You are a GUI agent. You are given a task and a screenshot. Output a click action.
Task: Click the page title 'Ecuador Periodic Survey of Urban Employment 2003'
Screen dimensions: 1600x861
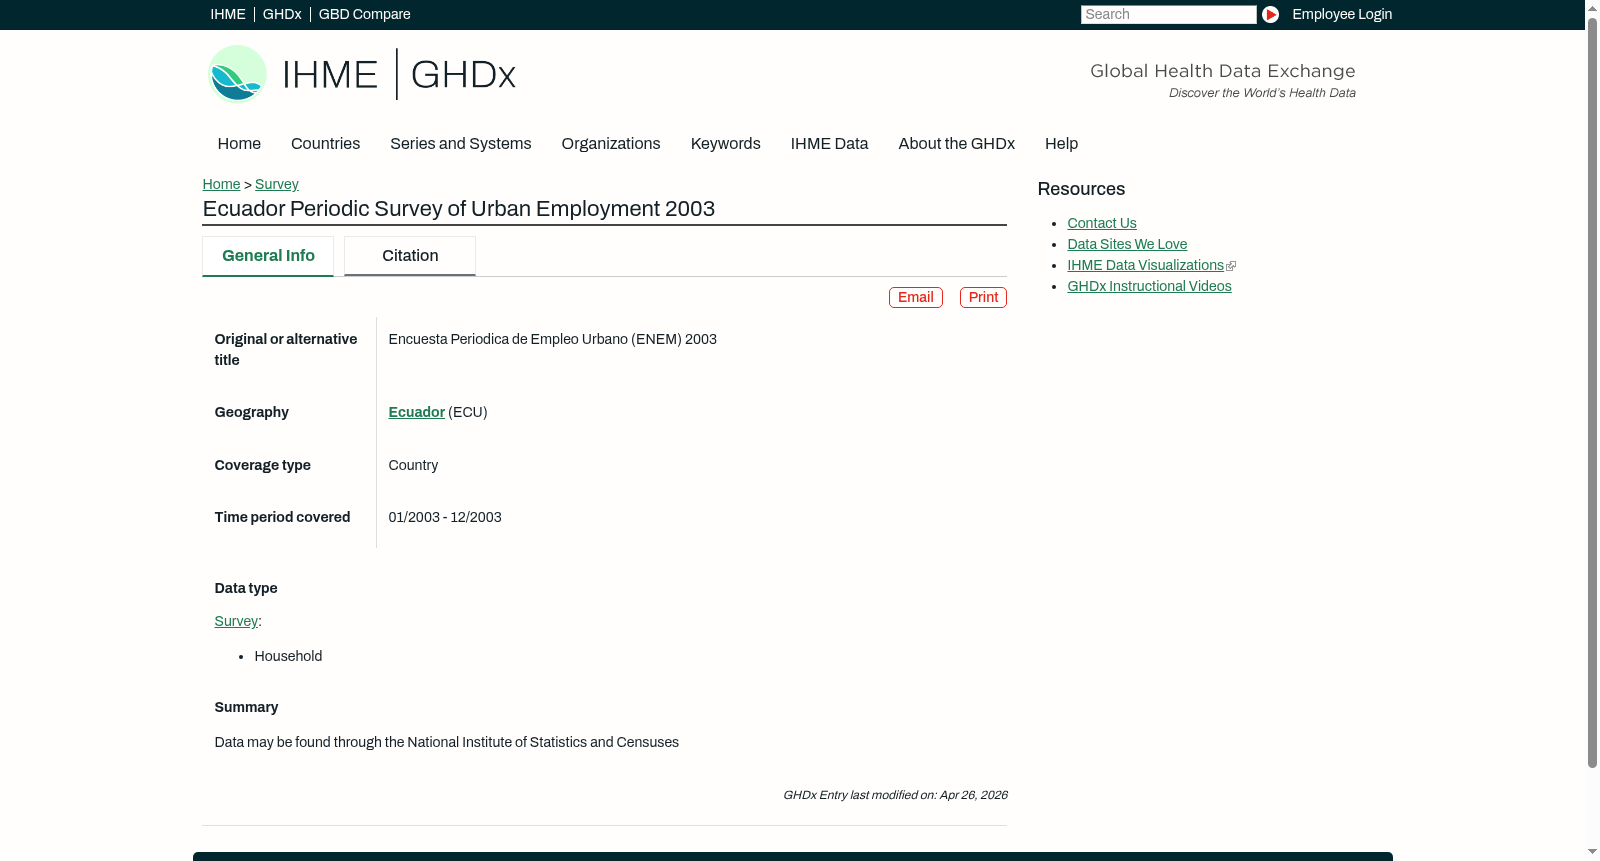click(x=459, y=209)
